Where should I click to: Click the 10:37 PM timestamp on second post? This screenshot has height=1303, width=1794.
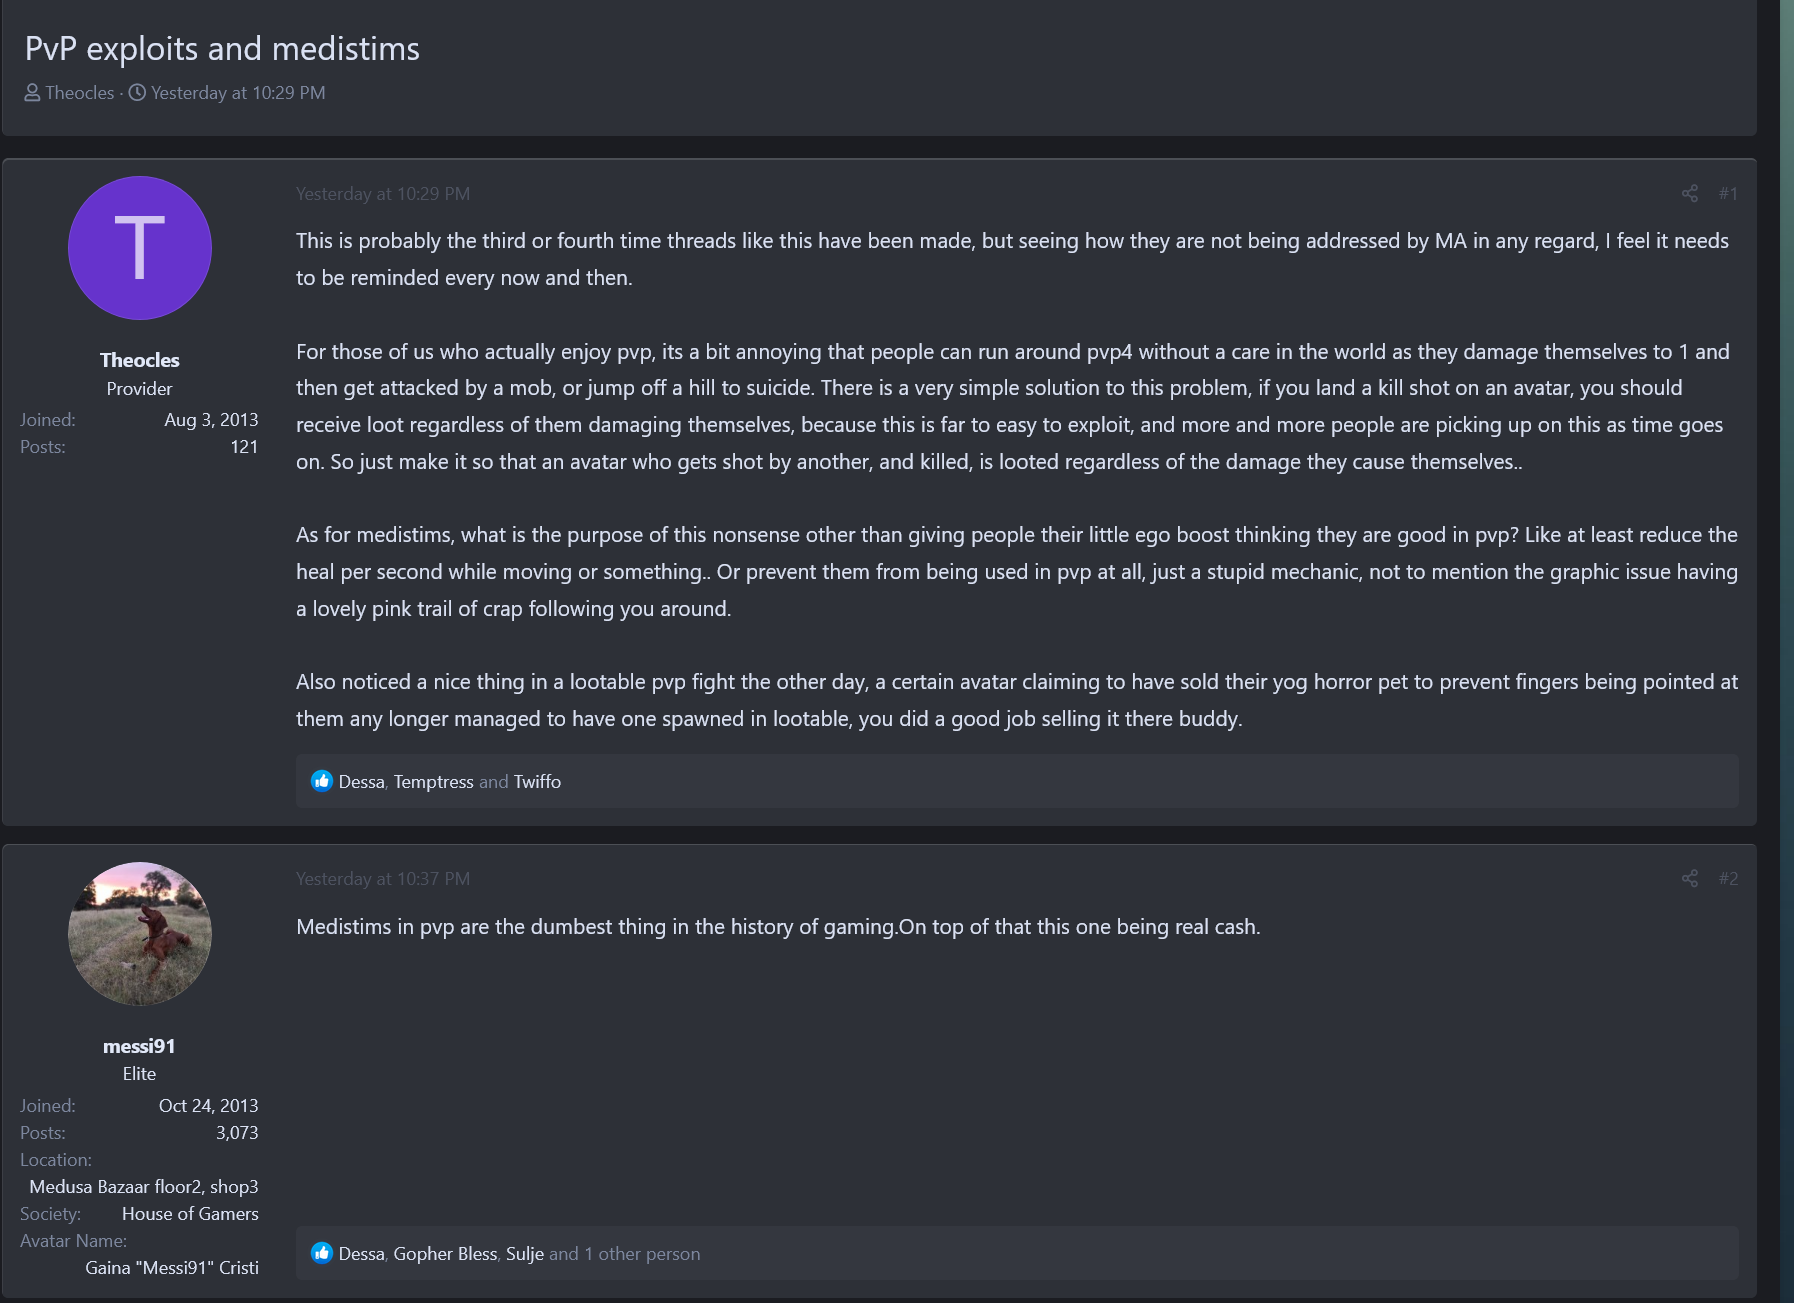pyautogui.click(x=383, y=879)
